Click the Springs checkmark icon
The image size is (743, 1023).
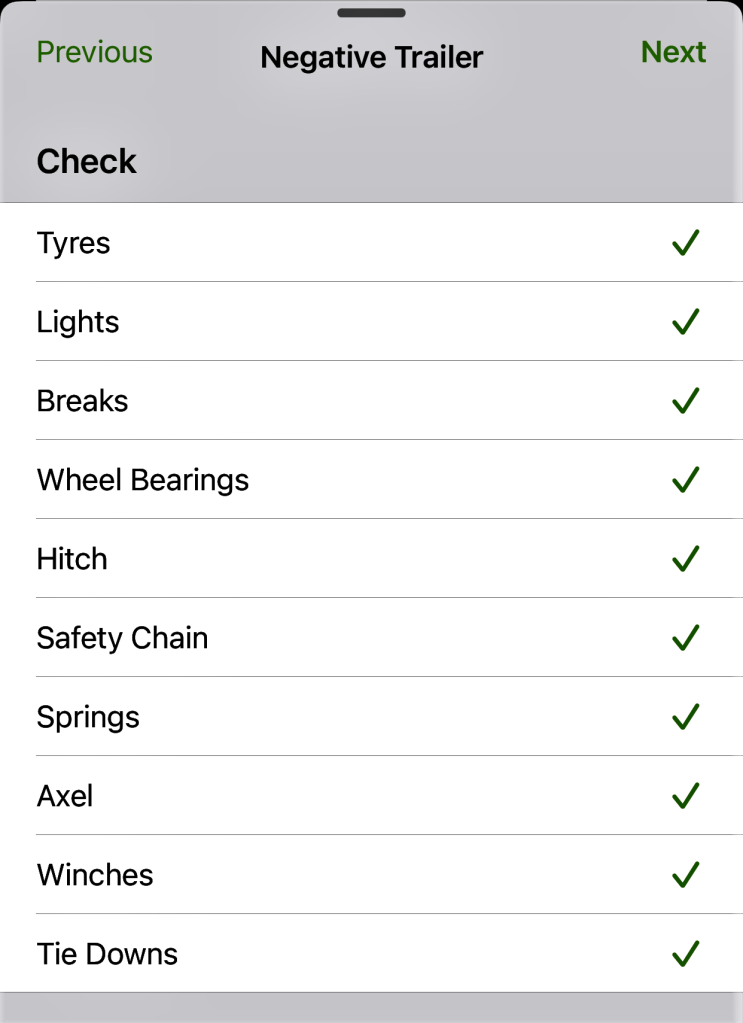pyautogui.click(x=685, y=717)
